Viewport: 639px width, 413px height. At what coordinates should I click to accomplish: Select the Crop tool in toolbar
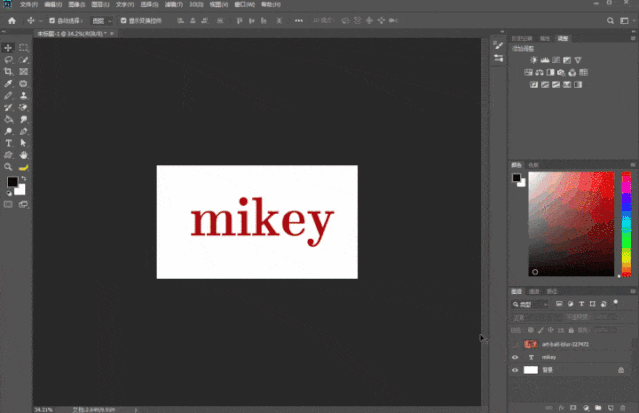[x=8, y=72]
